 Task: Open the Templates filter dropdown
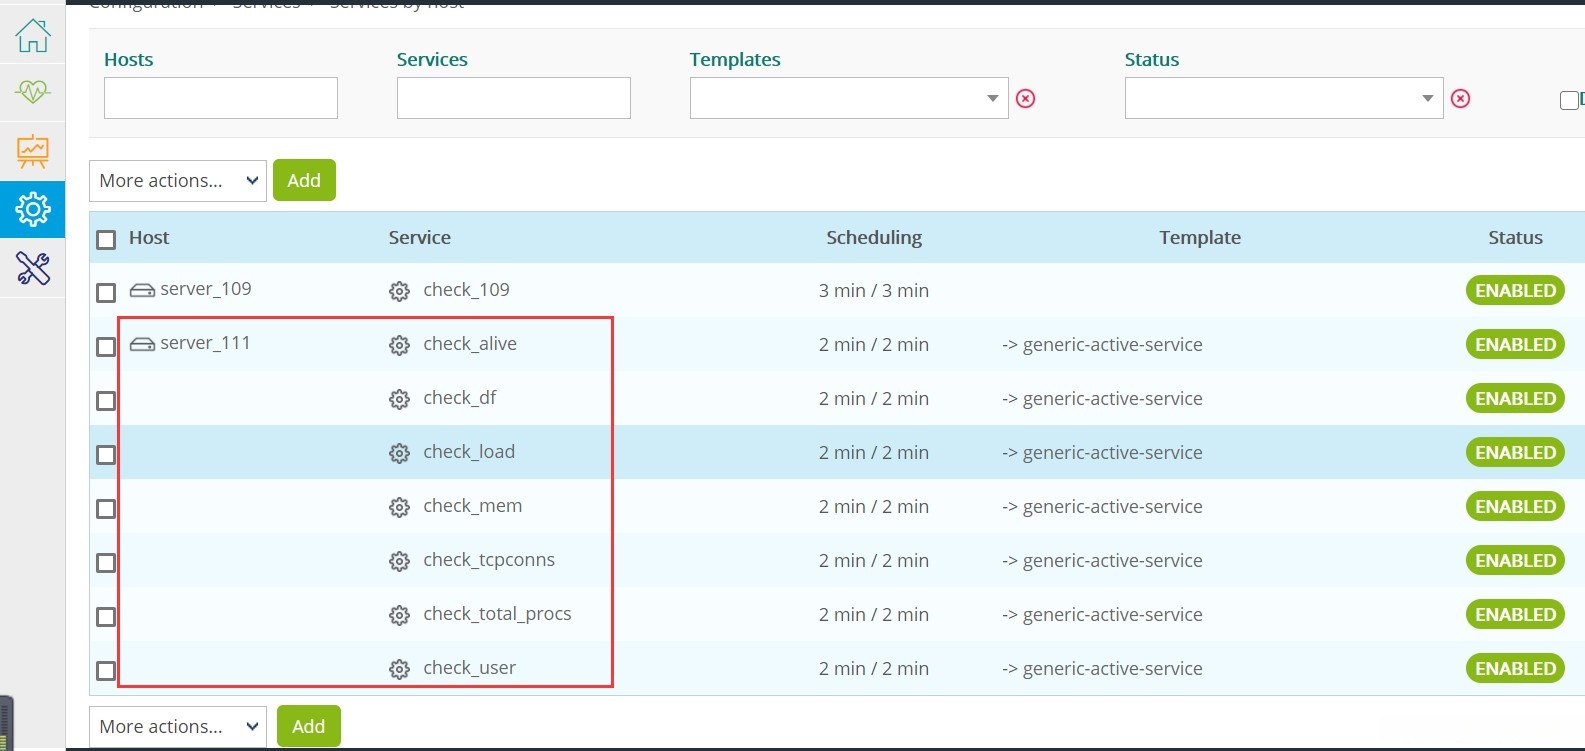point(849,98)
